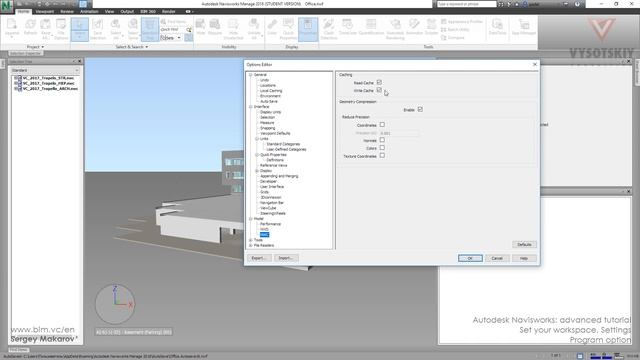Click the Refresh icon in the Project group

[x=30, y=28]
